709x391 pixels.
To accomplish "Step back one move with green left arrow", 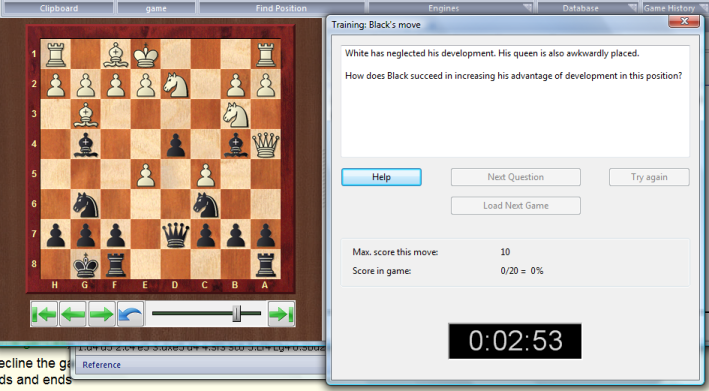I will (x=73, y=314).
